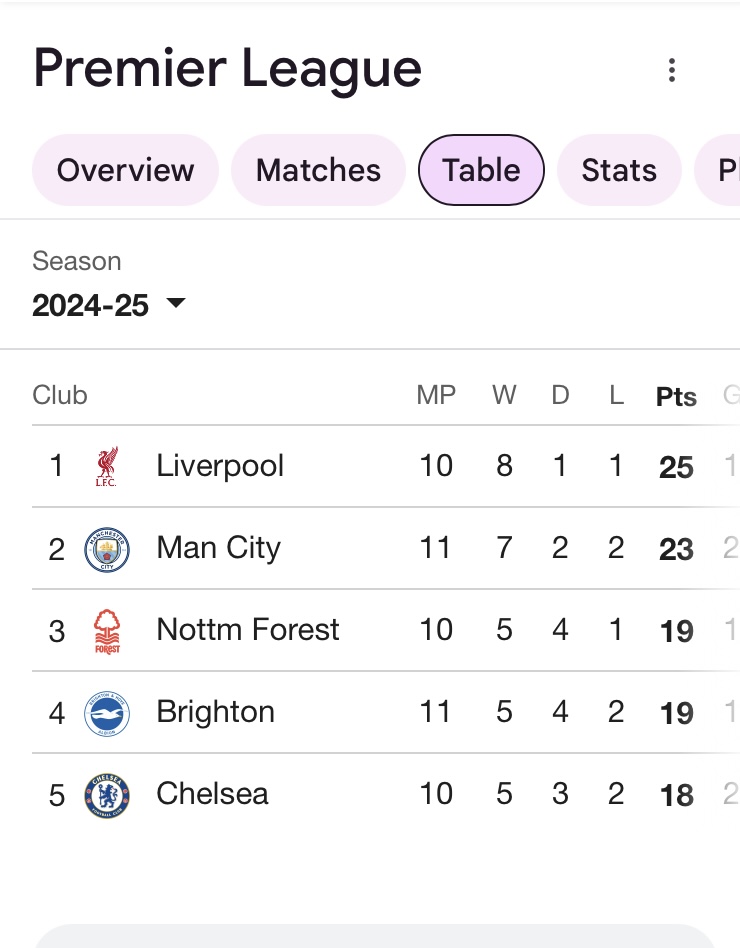The height and width of the screenshot is (948, 740).
Task: Open the Man City team link
Action: coord(218,548)
